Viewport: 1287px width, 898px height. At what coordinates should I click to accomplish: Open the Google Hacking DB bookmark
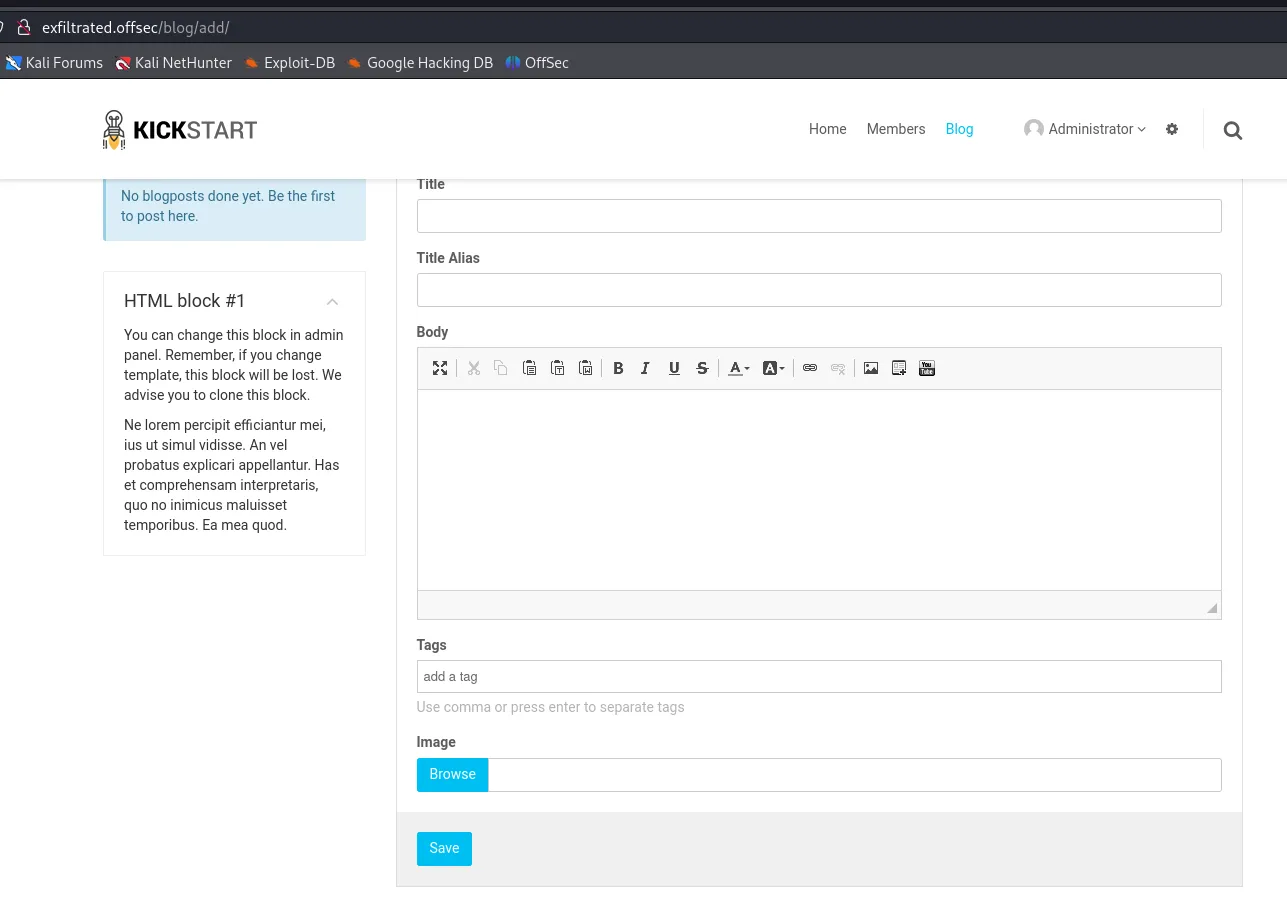(420, 62)
